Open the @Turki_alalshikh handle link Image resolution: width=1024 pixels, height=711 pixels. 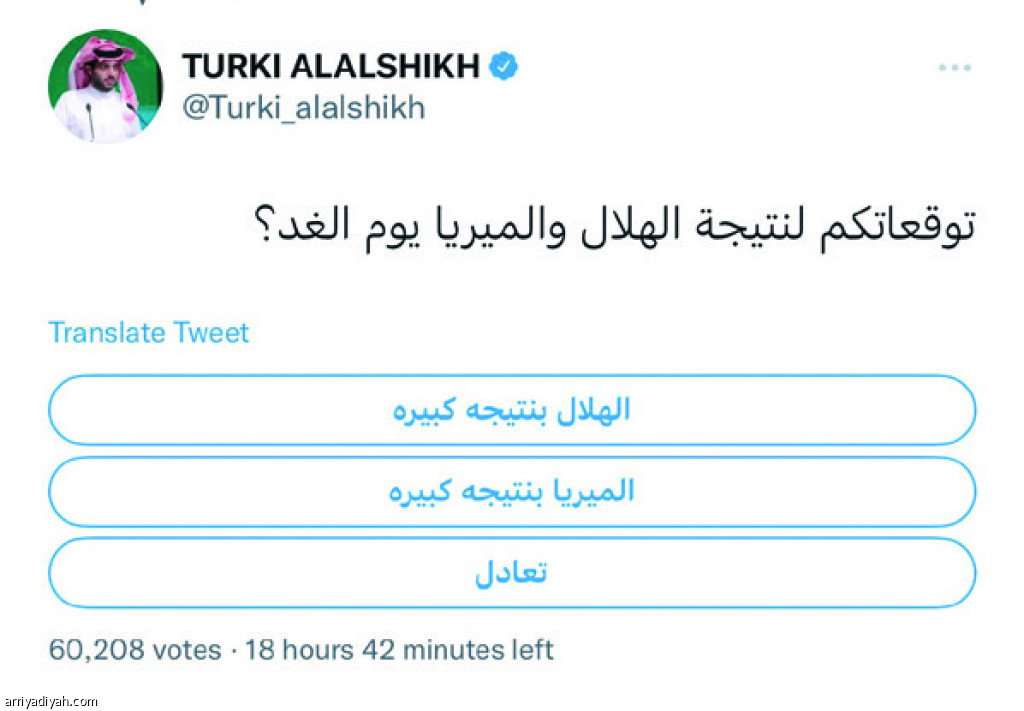tap(304, 107)
